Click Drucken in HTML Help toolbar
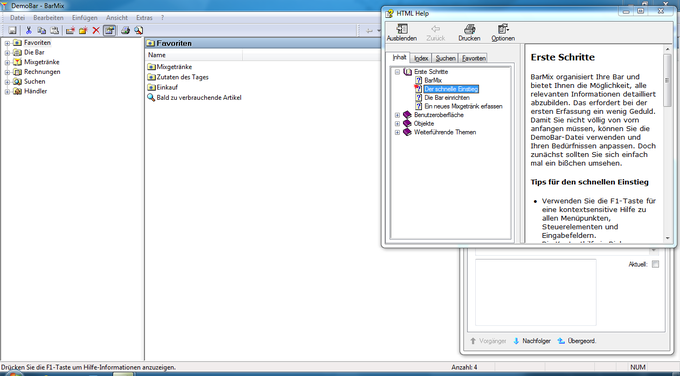Screen dimensions: 680x376 coord(469,33)
